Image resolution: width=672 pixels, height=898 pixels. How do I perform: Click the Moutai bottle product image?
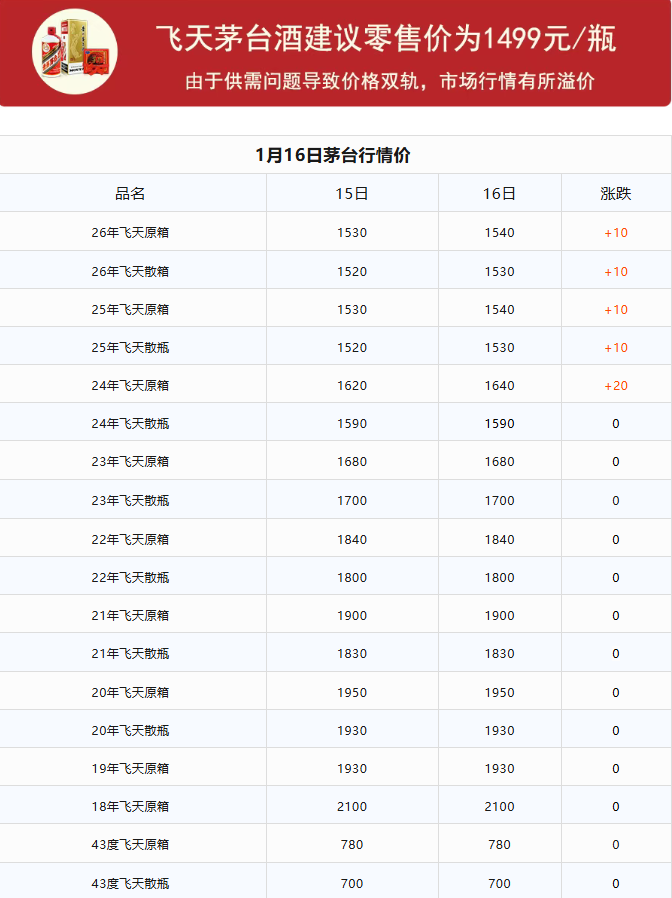(x=75, y=51)
